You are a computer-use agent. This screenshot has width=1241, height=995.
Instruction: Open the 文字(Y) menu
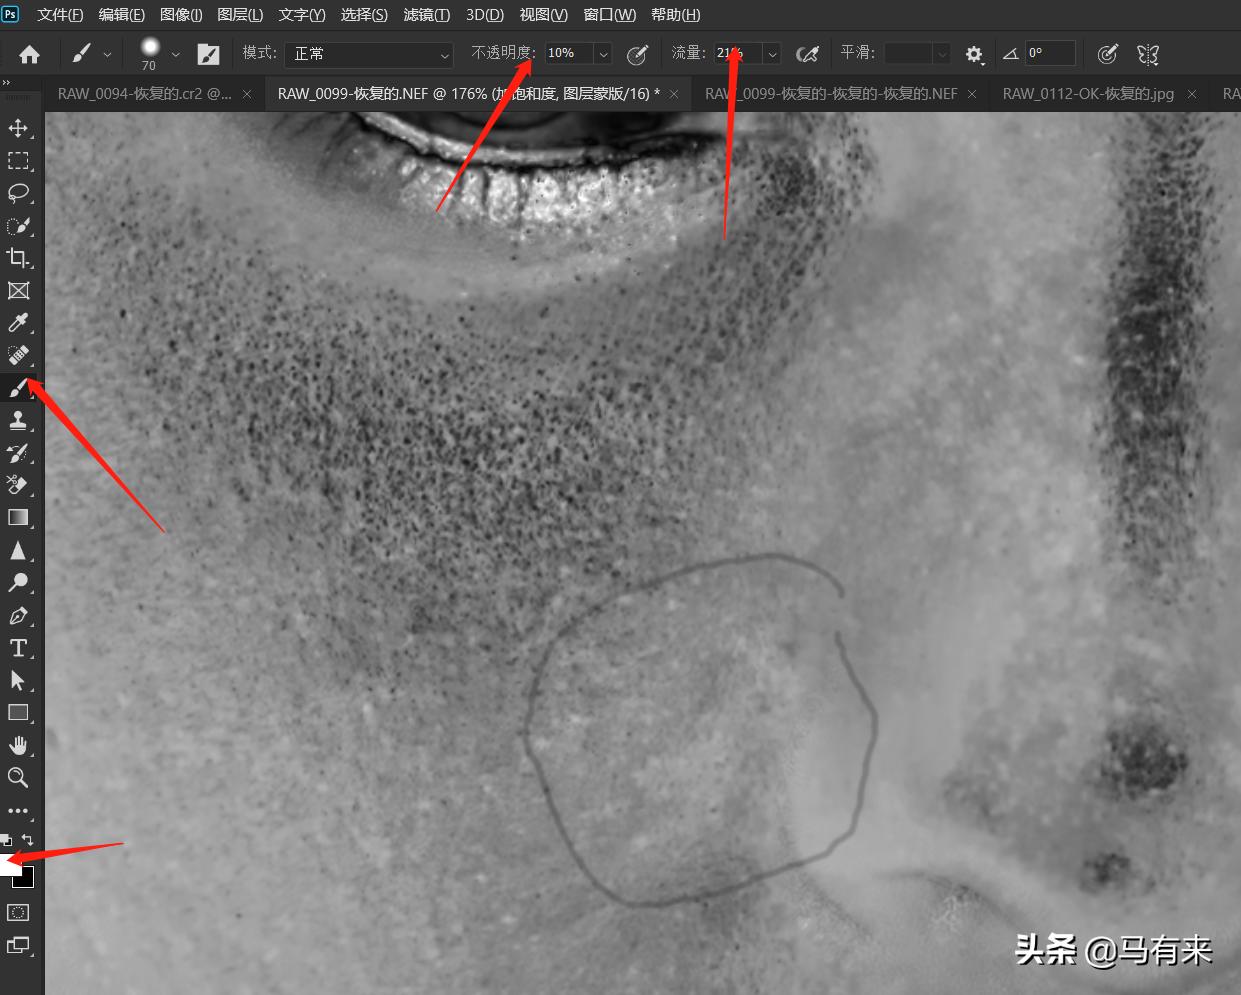click(x=302, y=15)
